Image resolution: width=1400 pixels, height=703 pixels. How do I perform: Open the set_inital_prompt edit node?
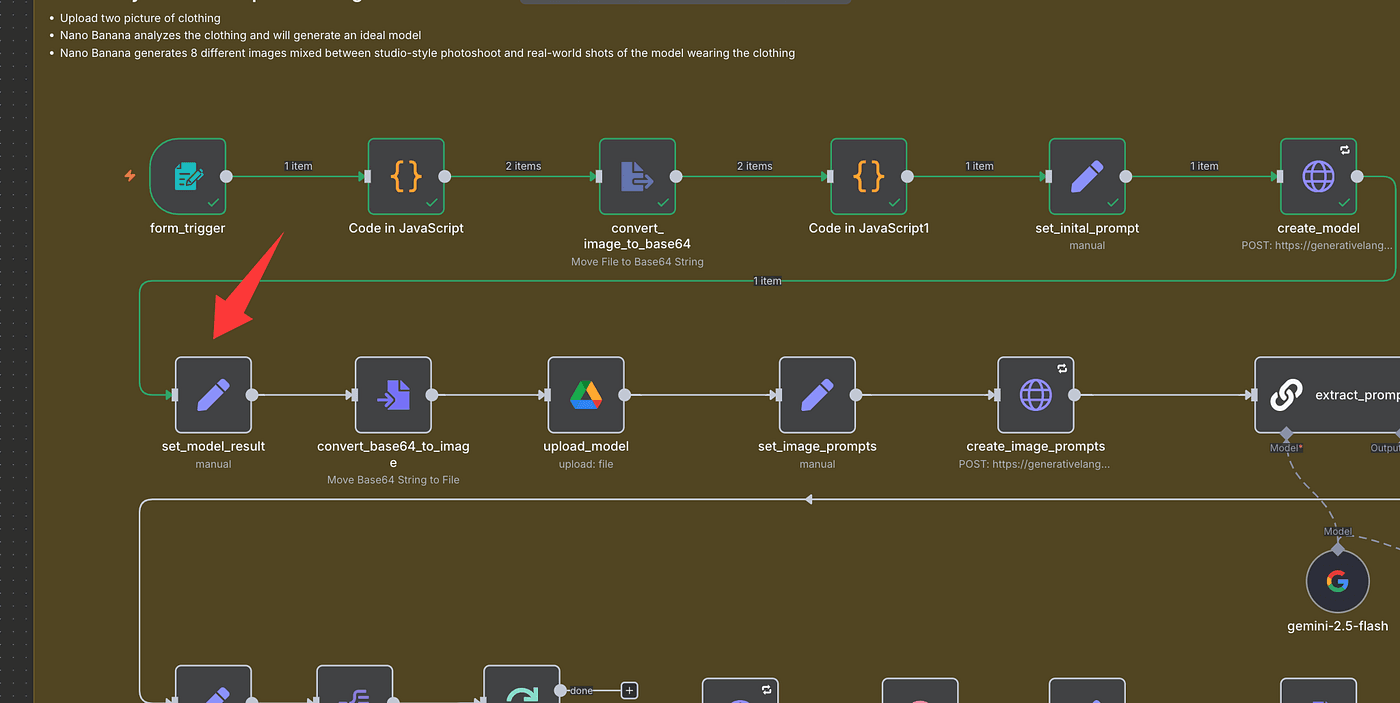[x=1087, y=177]
